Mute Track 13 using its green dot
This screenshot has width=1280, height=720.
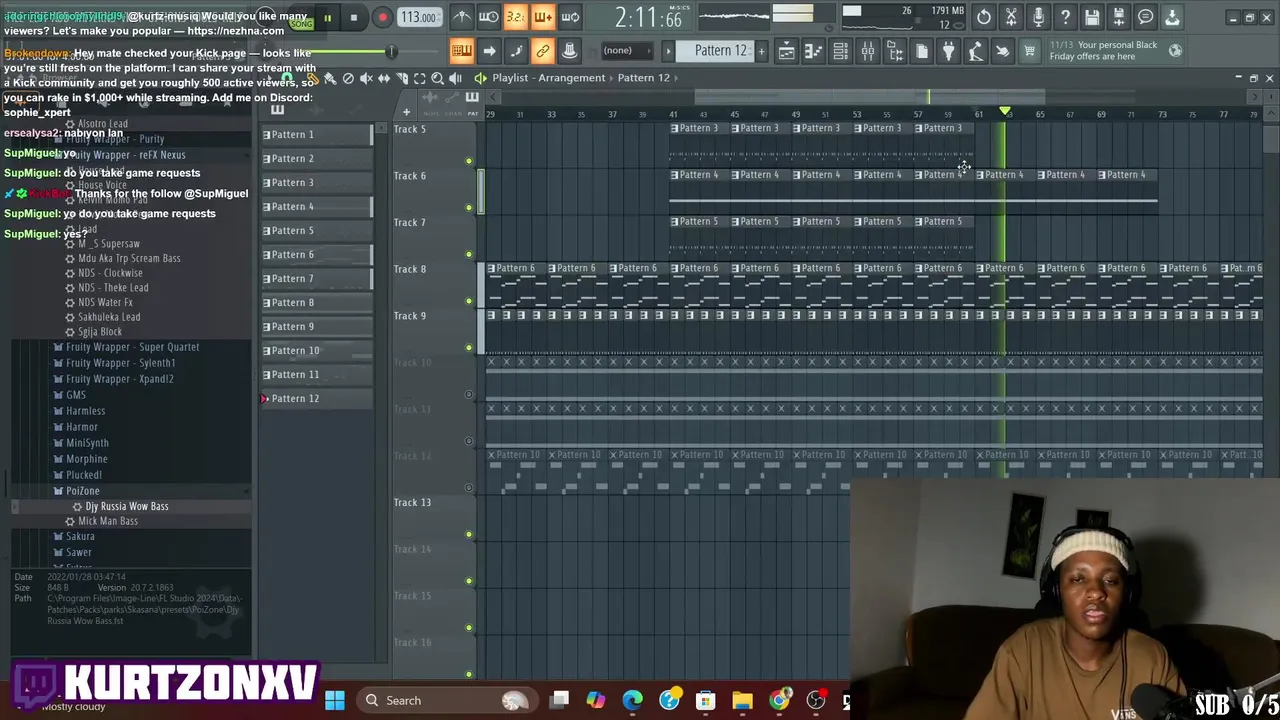point(469,534)
